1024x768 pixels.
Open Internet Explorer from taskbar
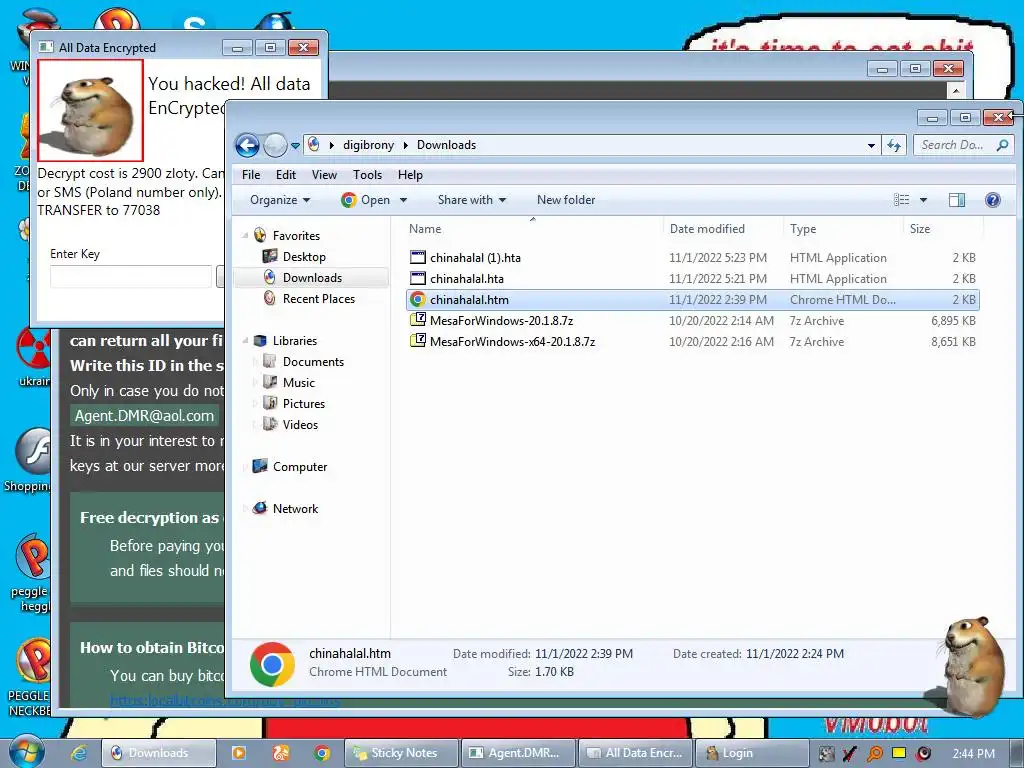(79, 753)
